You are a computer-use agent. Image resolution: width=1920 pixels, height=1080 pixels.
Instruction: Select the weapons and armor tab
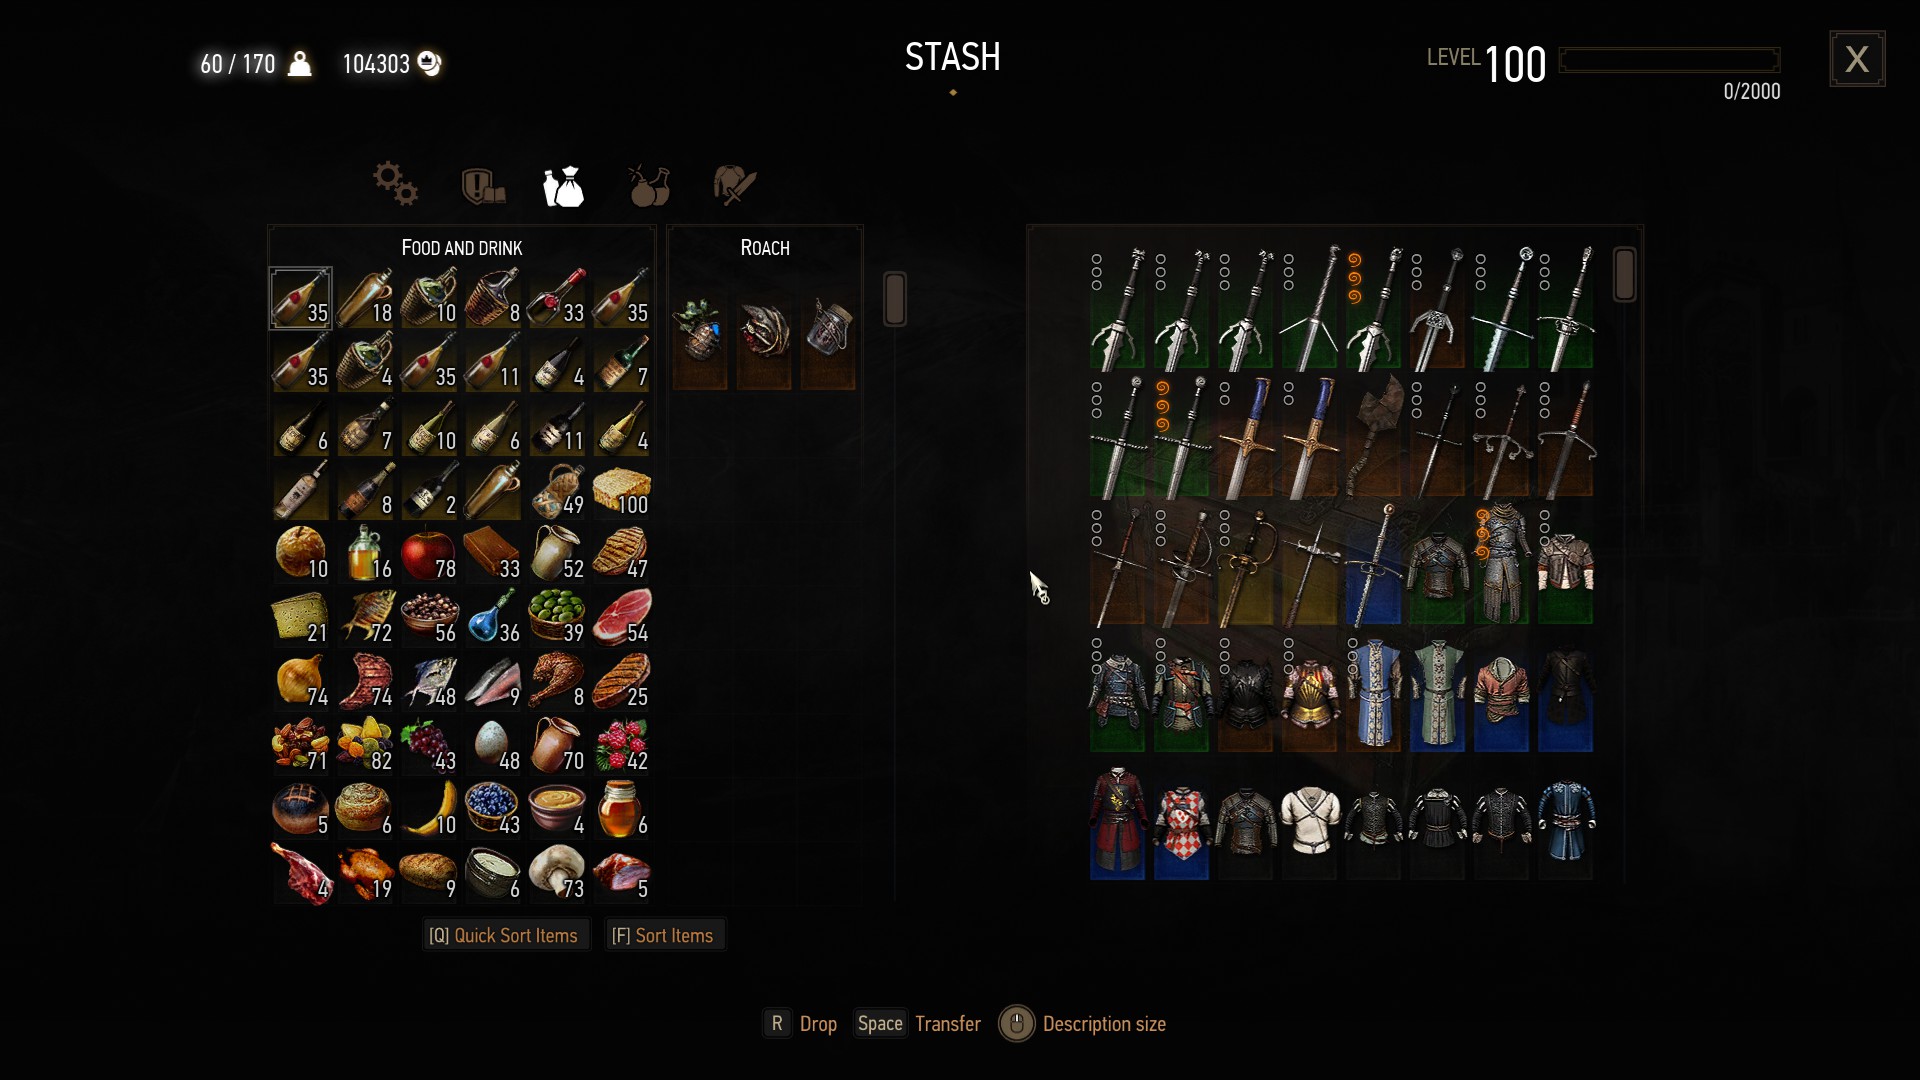click(734, 186)
